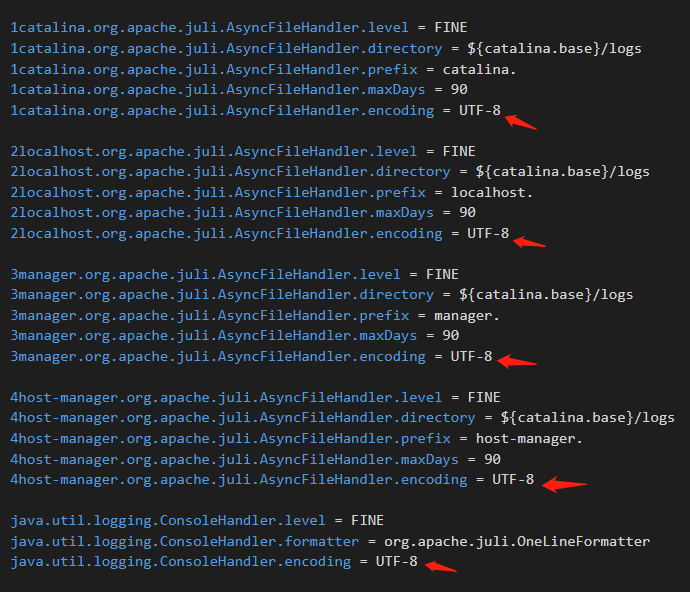Screen dimensions: 690x592
Task: Click the java.util.logging.ConsoleHandler.level key
Action: click(168, 521)
